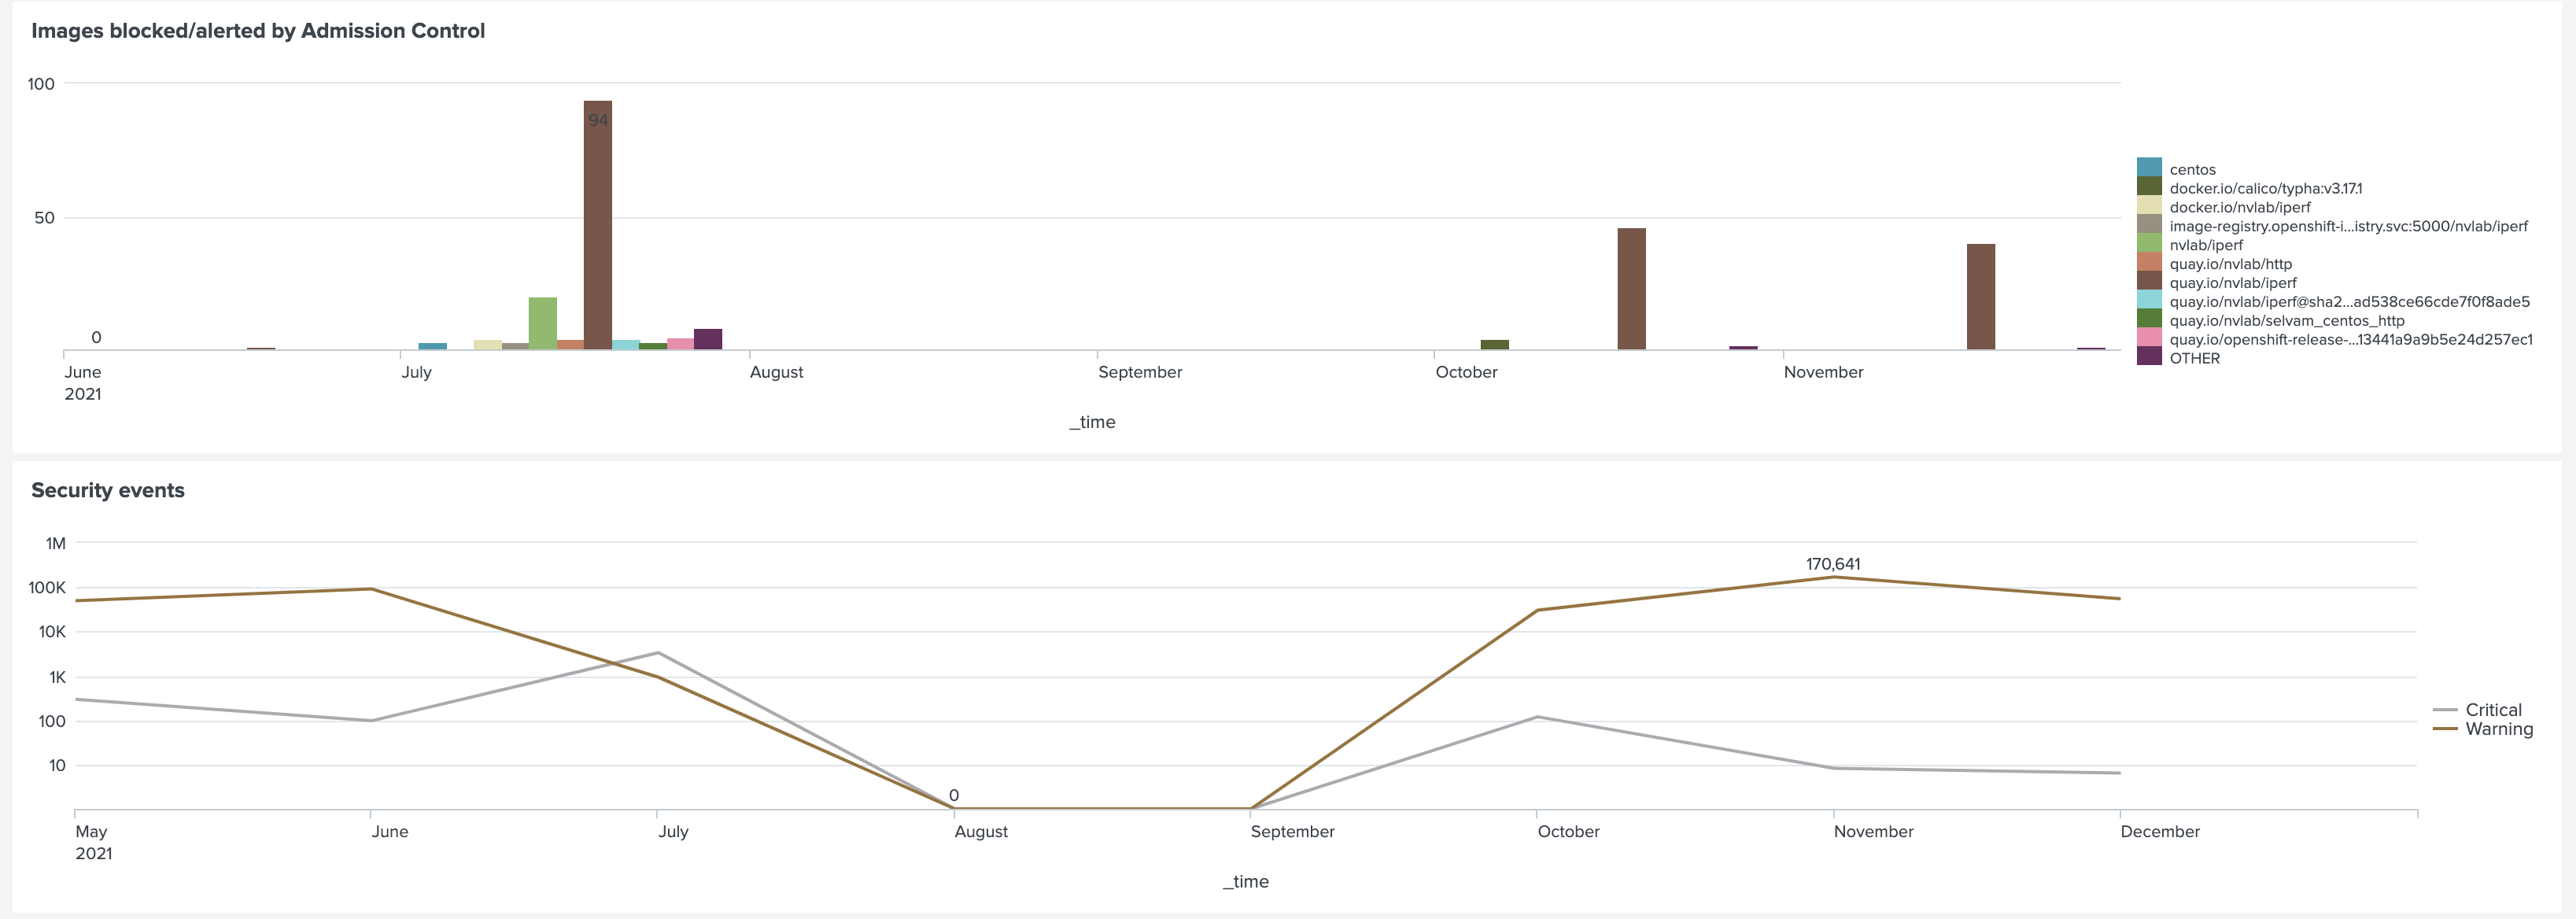The height and width of the screenshot is (919, 2576).
Task: Click the nvlab/iperf legend swatch
Action: click(2149, 243)
